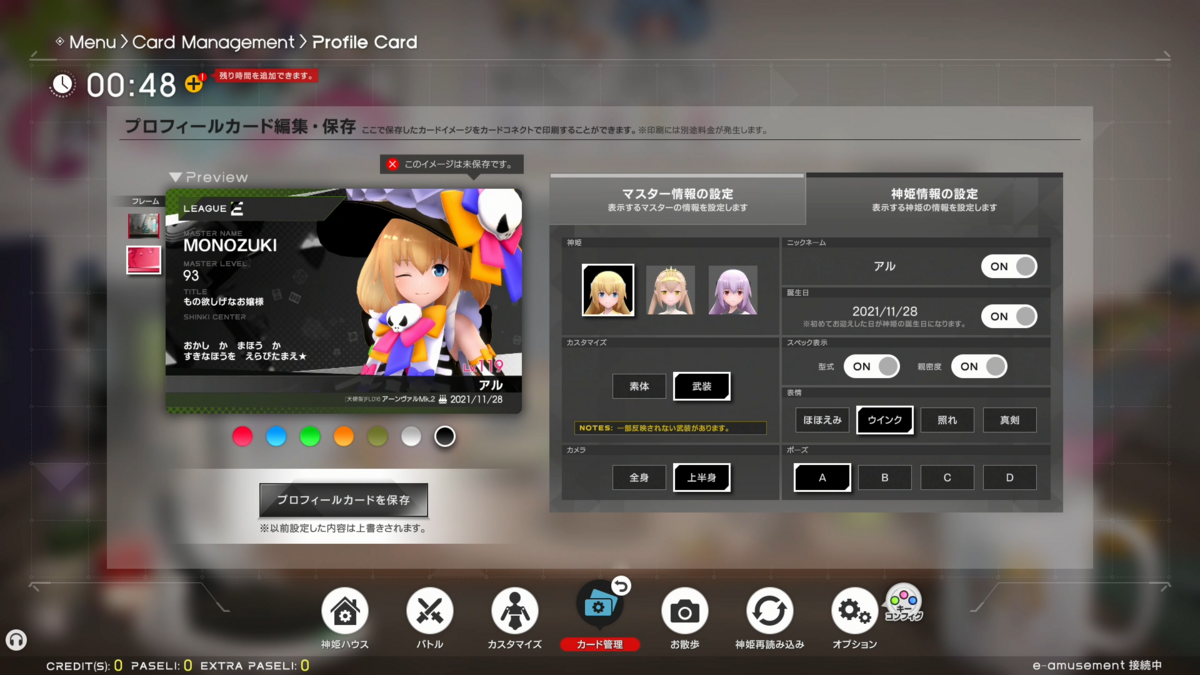Collapse the Preview triangle
Viewport: 1200px width, 675px height.
tap(176, 177)
